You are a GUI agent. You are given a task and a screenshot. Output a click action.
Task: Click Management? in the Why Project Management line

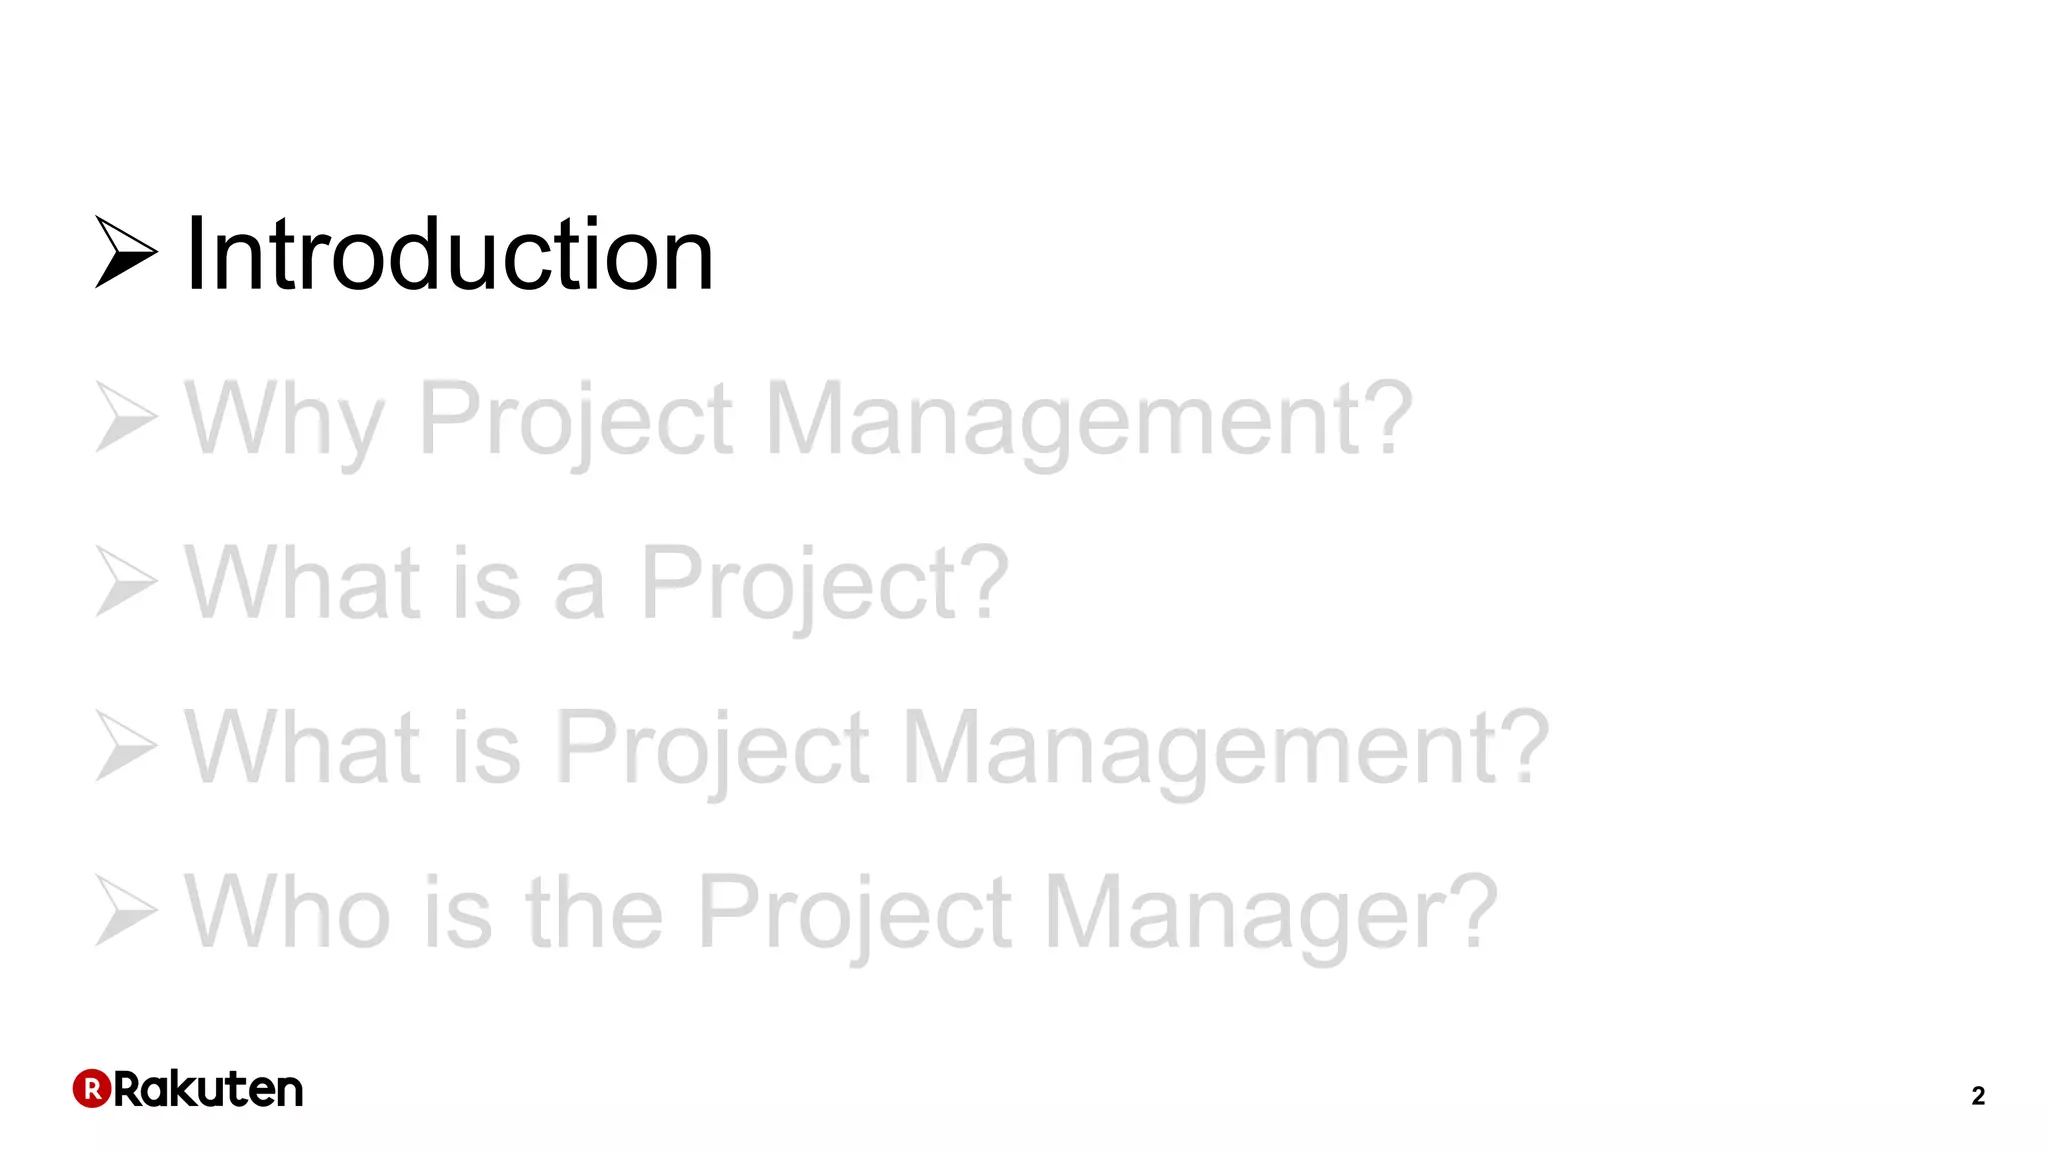coord(1089,421)
